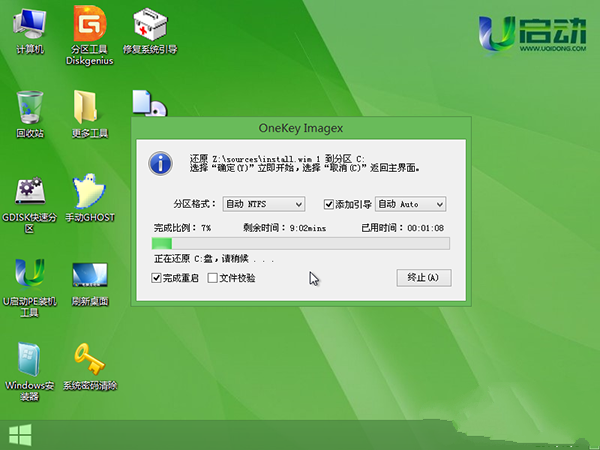
Task: Click 刷新桌面 refresh desktop icon
Action: click(x=89, y=276)
